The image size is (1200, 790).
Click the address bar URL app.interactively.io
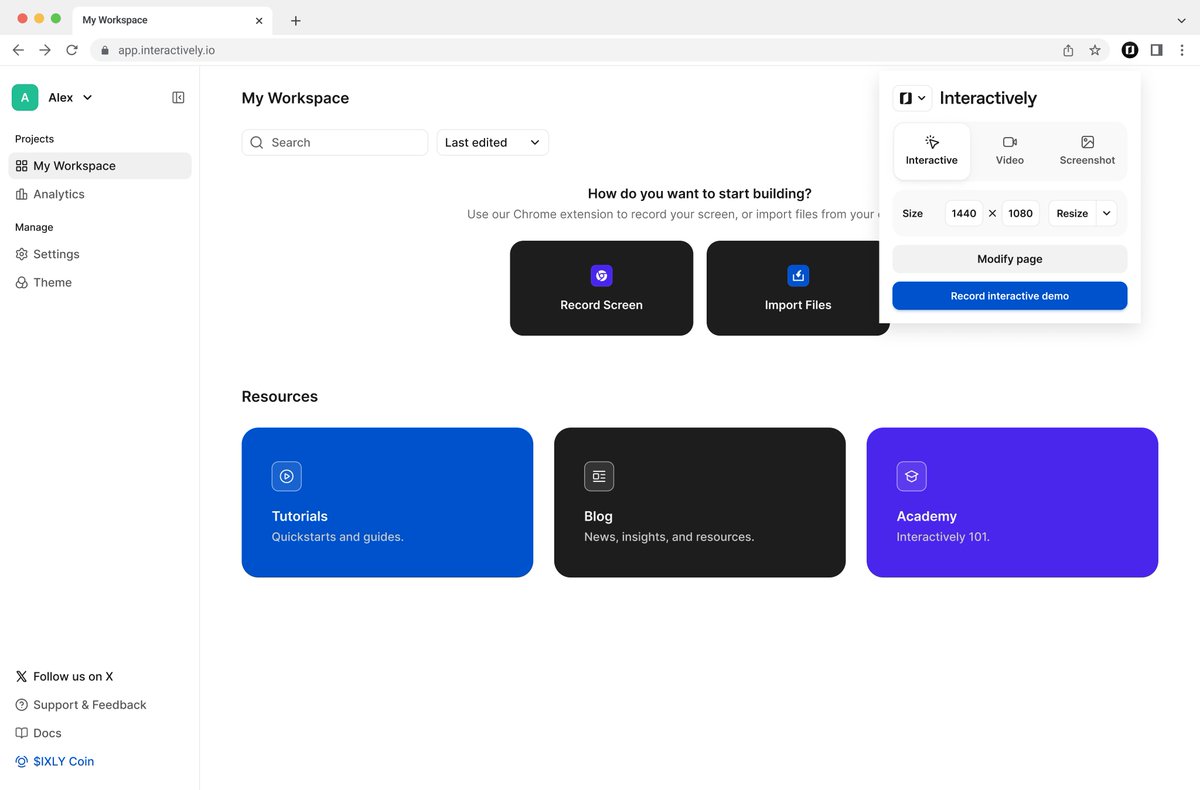166,50
